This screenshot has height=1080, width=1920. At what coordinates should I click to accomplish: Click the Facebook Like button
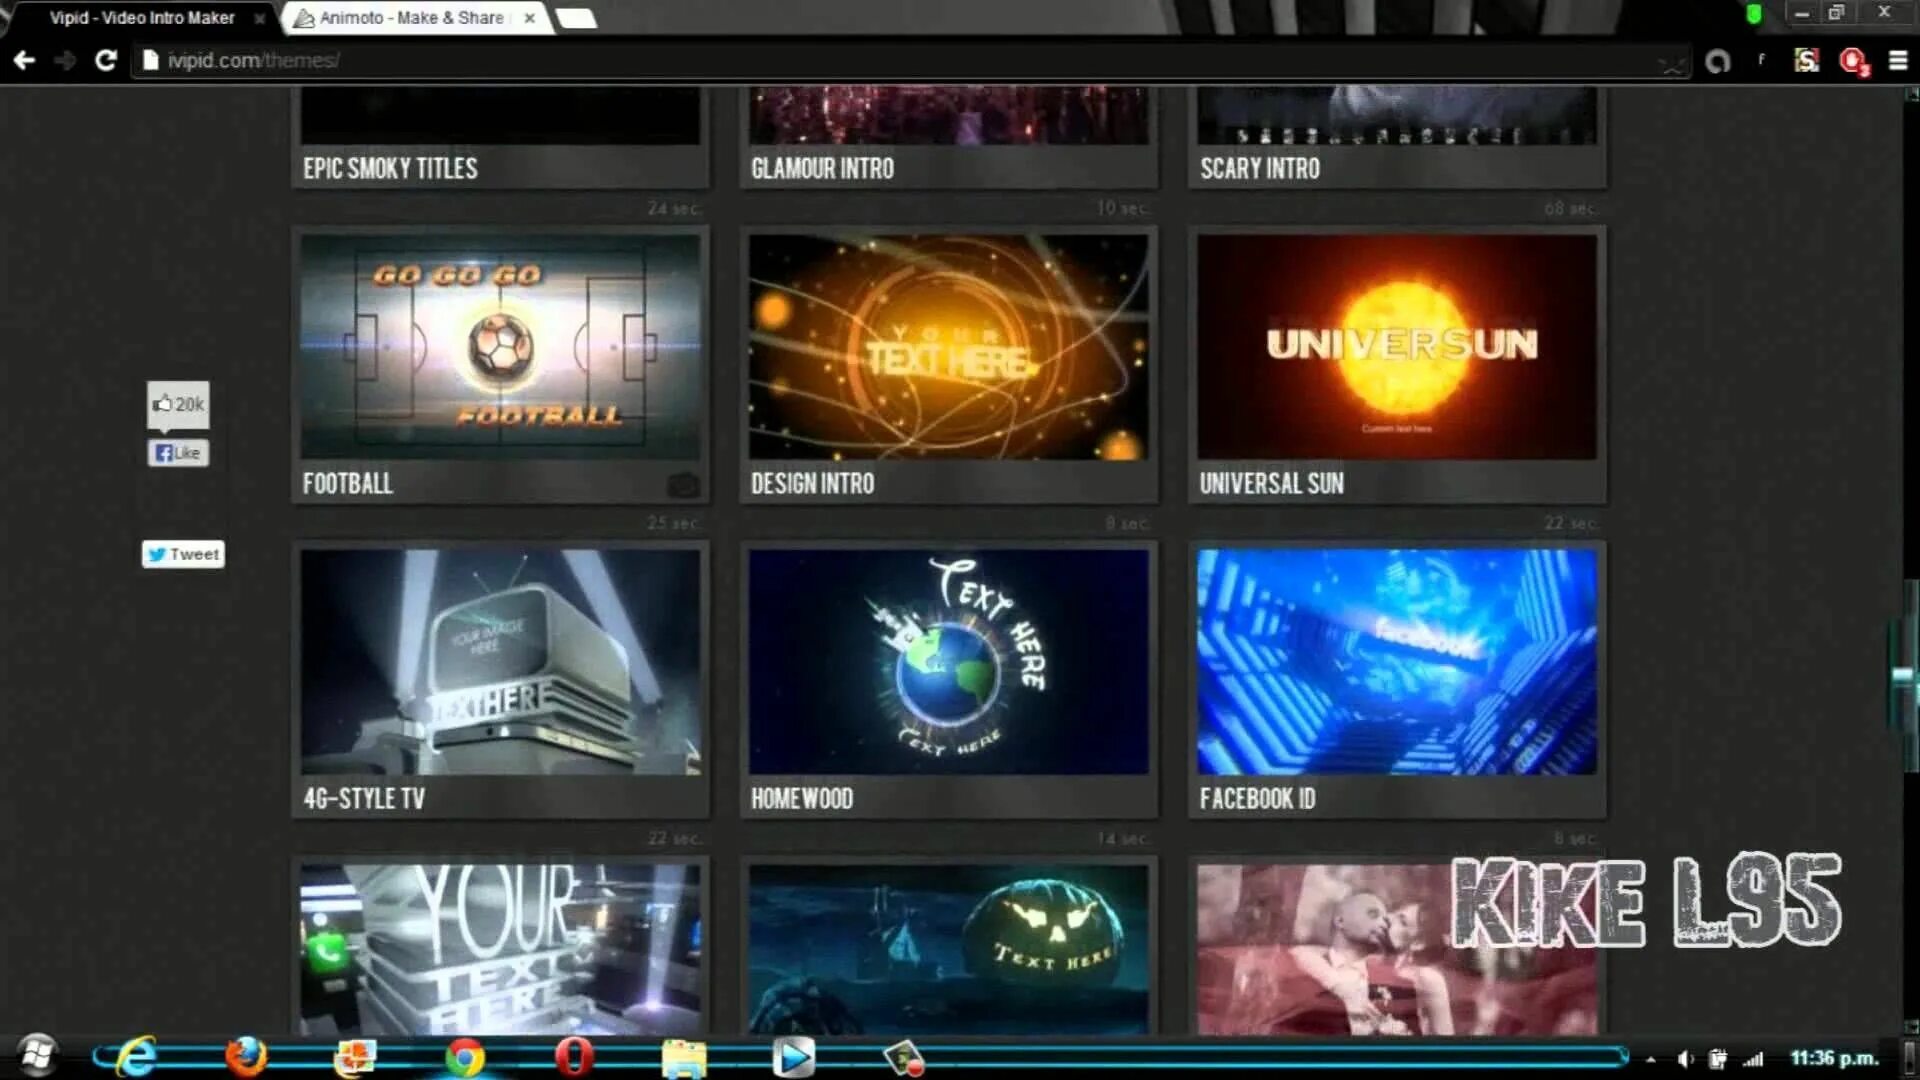(178, 453)
